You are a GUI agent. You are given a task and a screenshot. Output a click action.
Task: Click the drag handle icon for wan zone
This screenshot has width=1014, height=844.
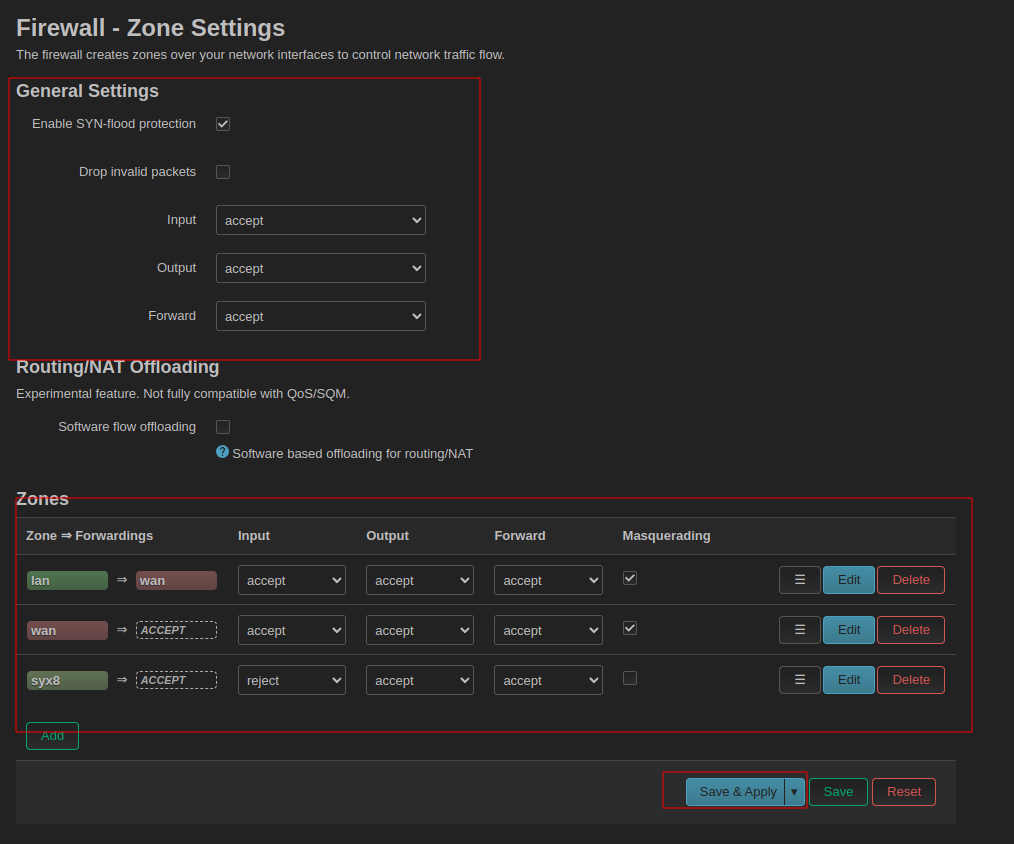tap(799, 630)
